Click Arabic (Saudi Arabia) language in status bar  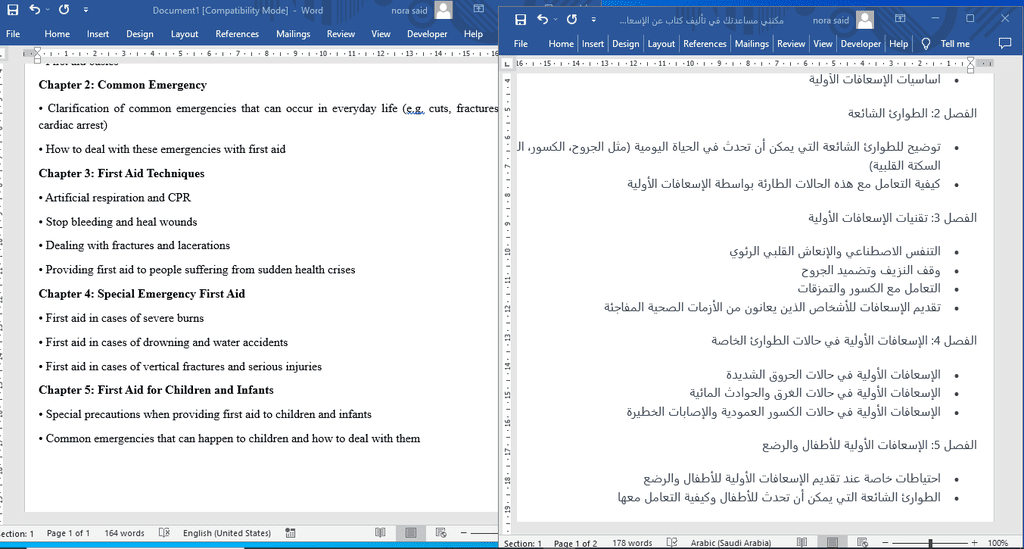731,542
